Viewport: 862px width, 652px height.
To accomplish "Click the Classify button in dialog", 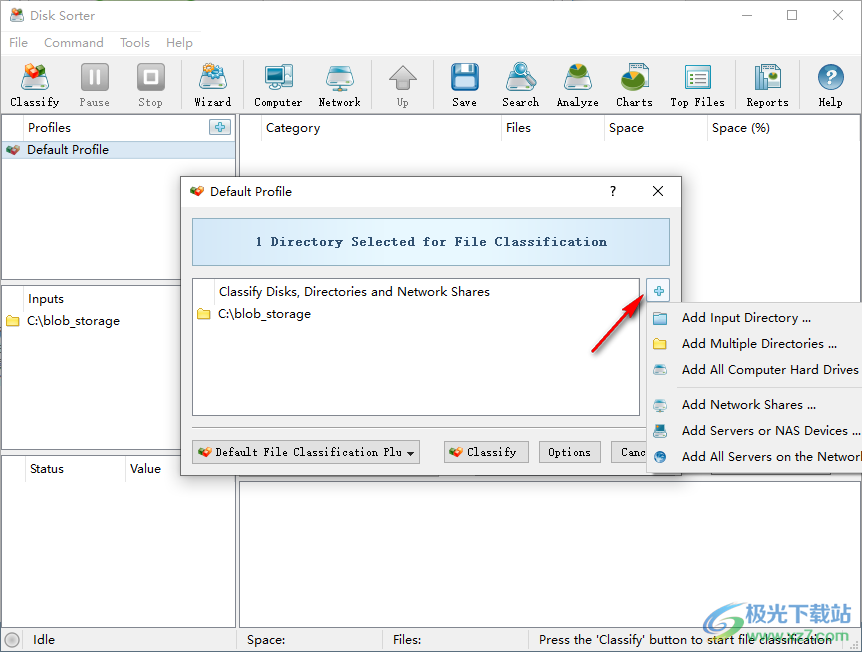I will point(486,452).
